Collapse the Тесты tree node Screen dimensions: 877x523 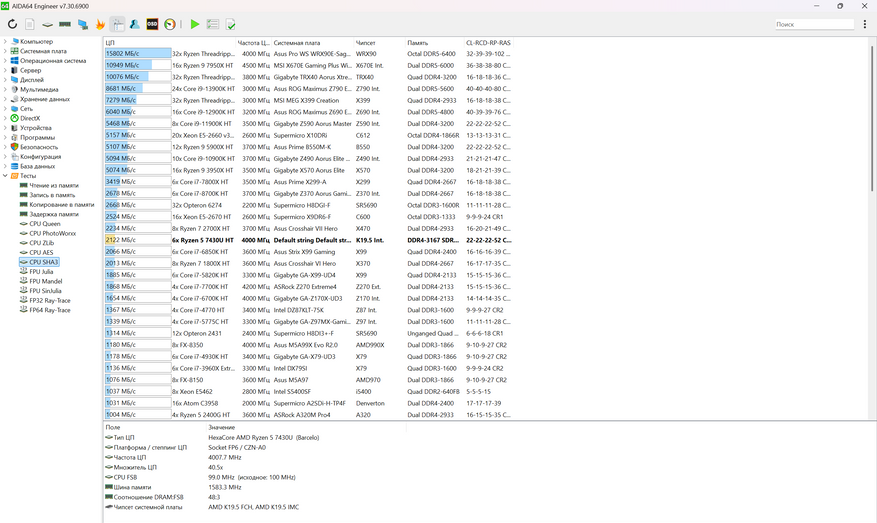[x=5, y=176]
